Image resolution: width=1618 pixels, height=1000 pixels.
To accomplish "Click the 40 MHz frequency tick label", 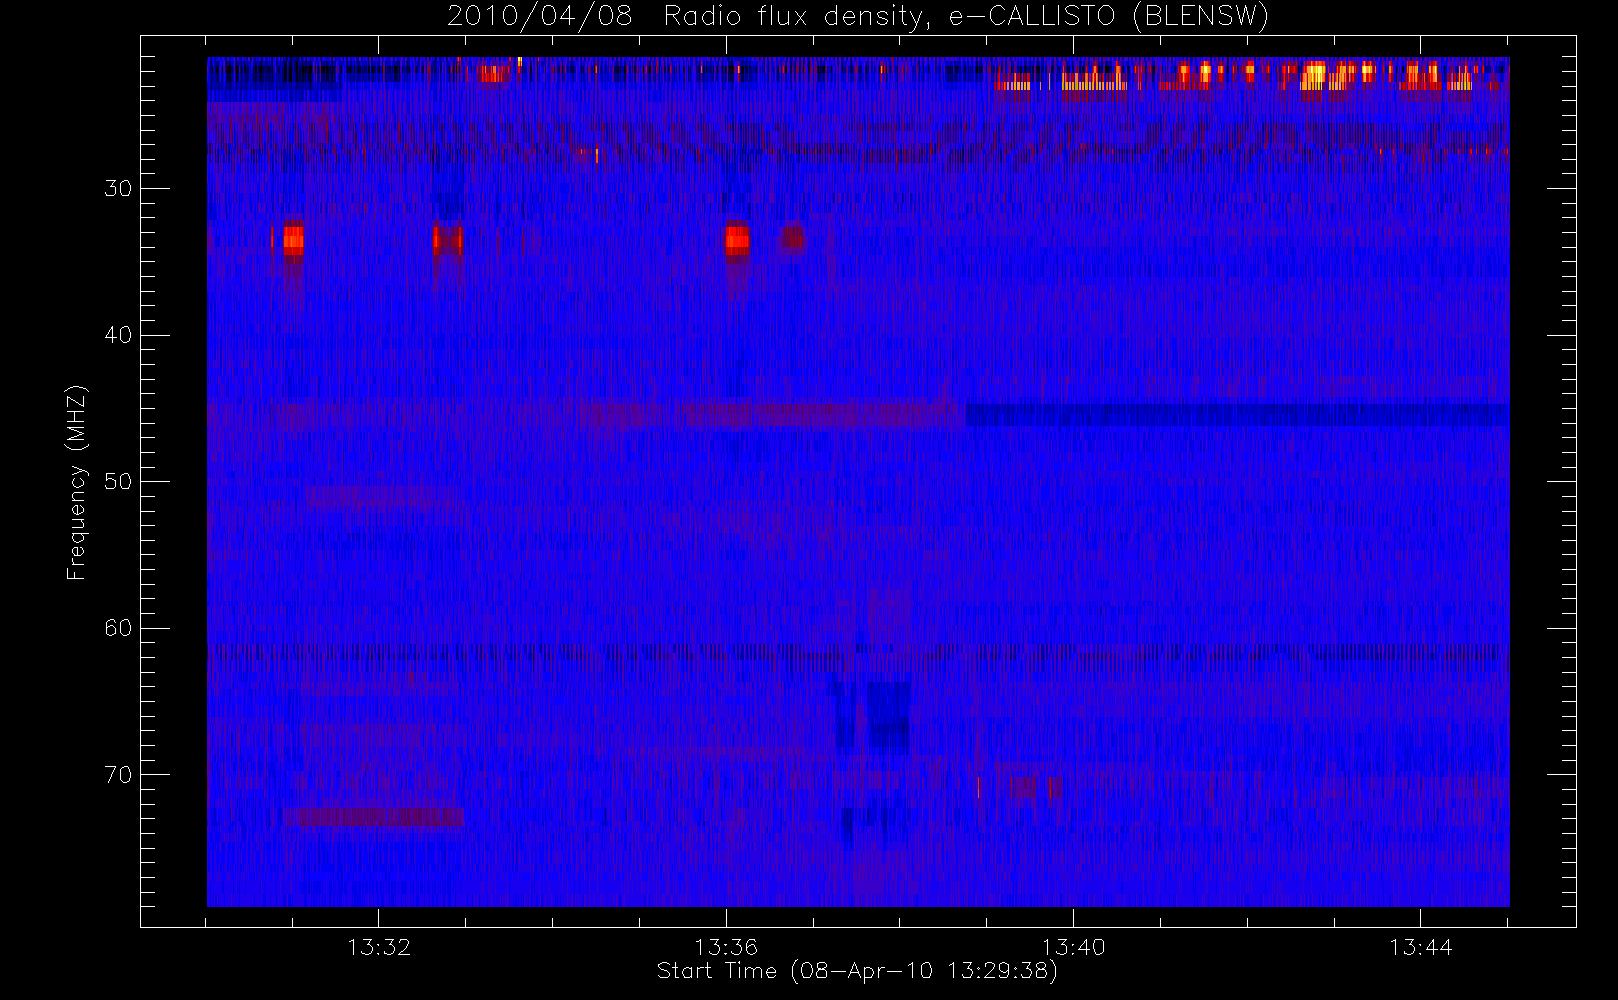I will click(118, 335).
